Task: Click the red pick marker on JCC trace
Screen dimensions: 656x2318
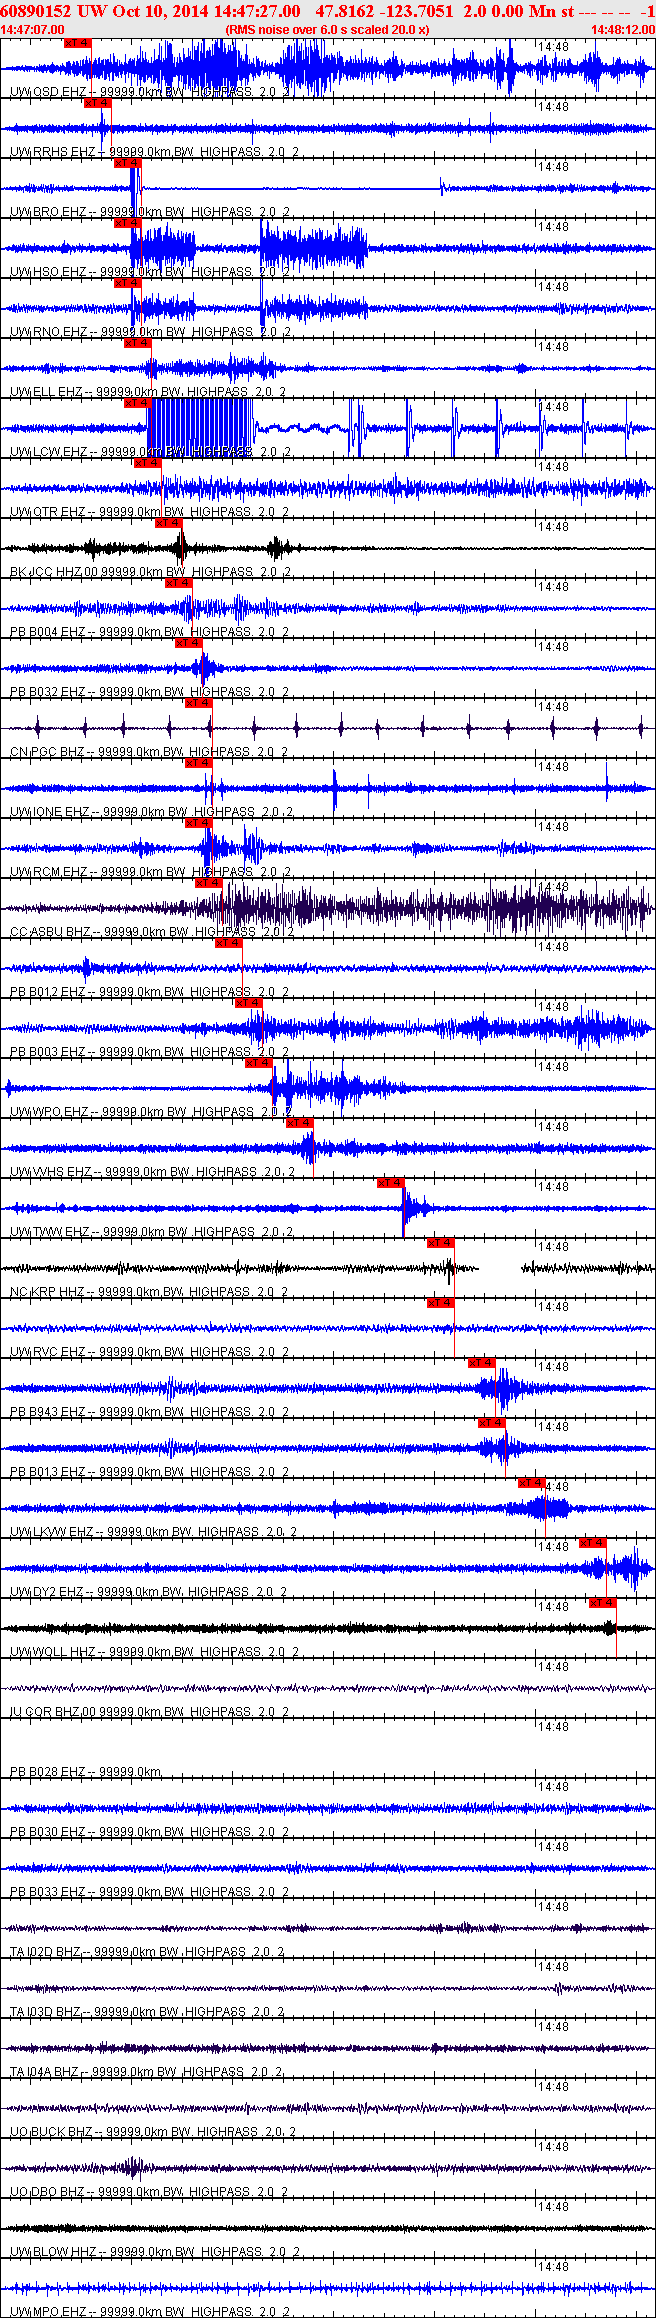Action: pyautogui.click(x=168, y=523)
